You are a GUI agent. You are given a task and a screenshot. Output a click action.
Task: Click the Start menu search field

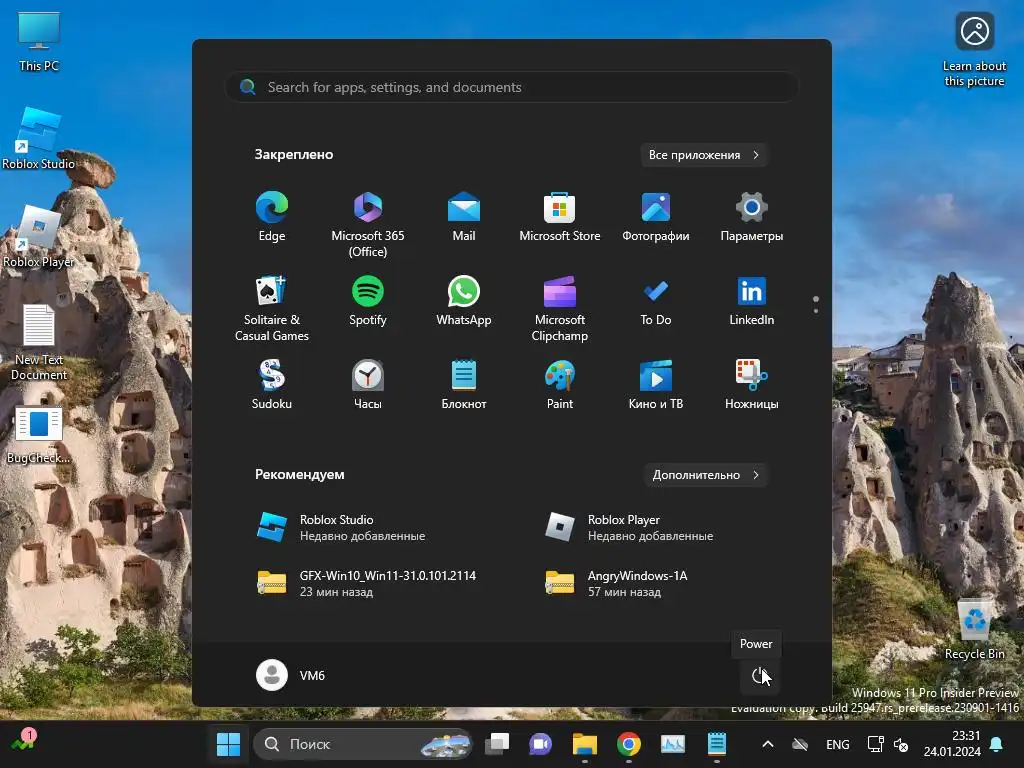click(x=511, y=87)
